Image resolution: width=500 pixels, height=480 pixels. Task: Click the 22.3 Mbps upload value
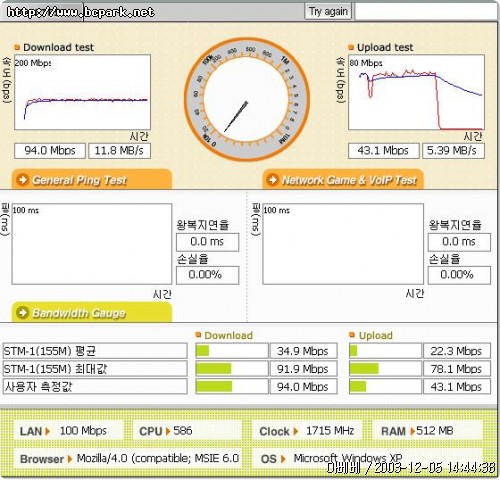457,351
